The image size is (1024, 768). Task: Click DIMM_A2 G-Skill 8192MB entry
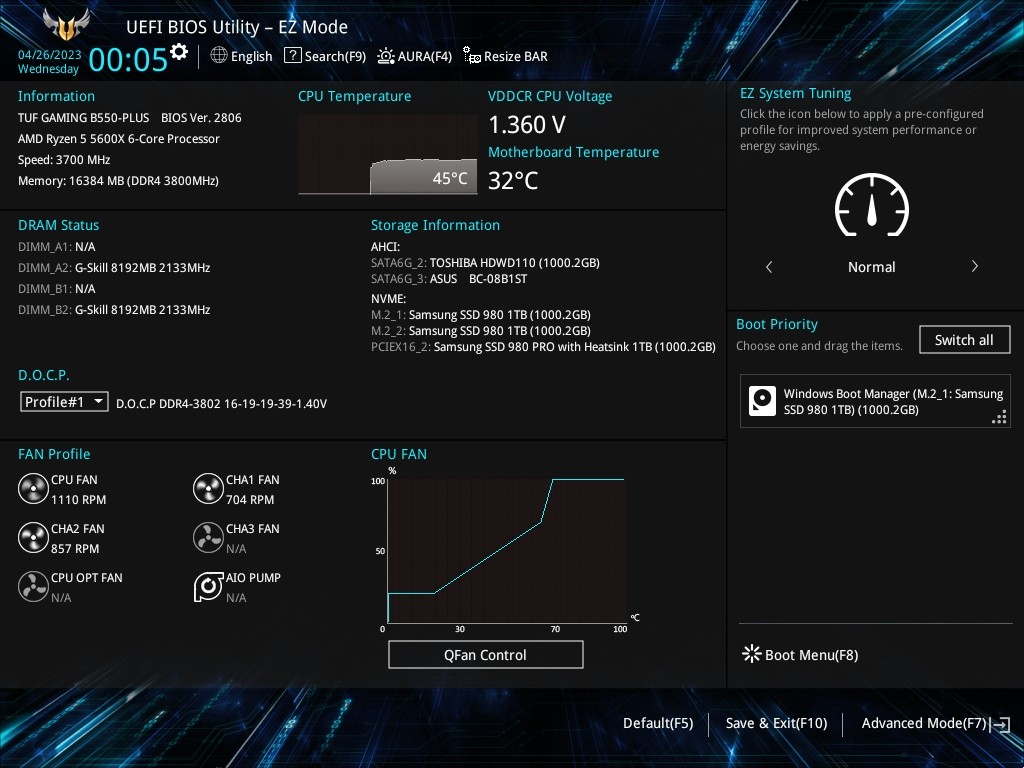click(x=114, y=267)
